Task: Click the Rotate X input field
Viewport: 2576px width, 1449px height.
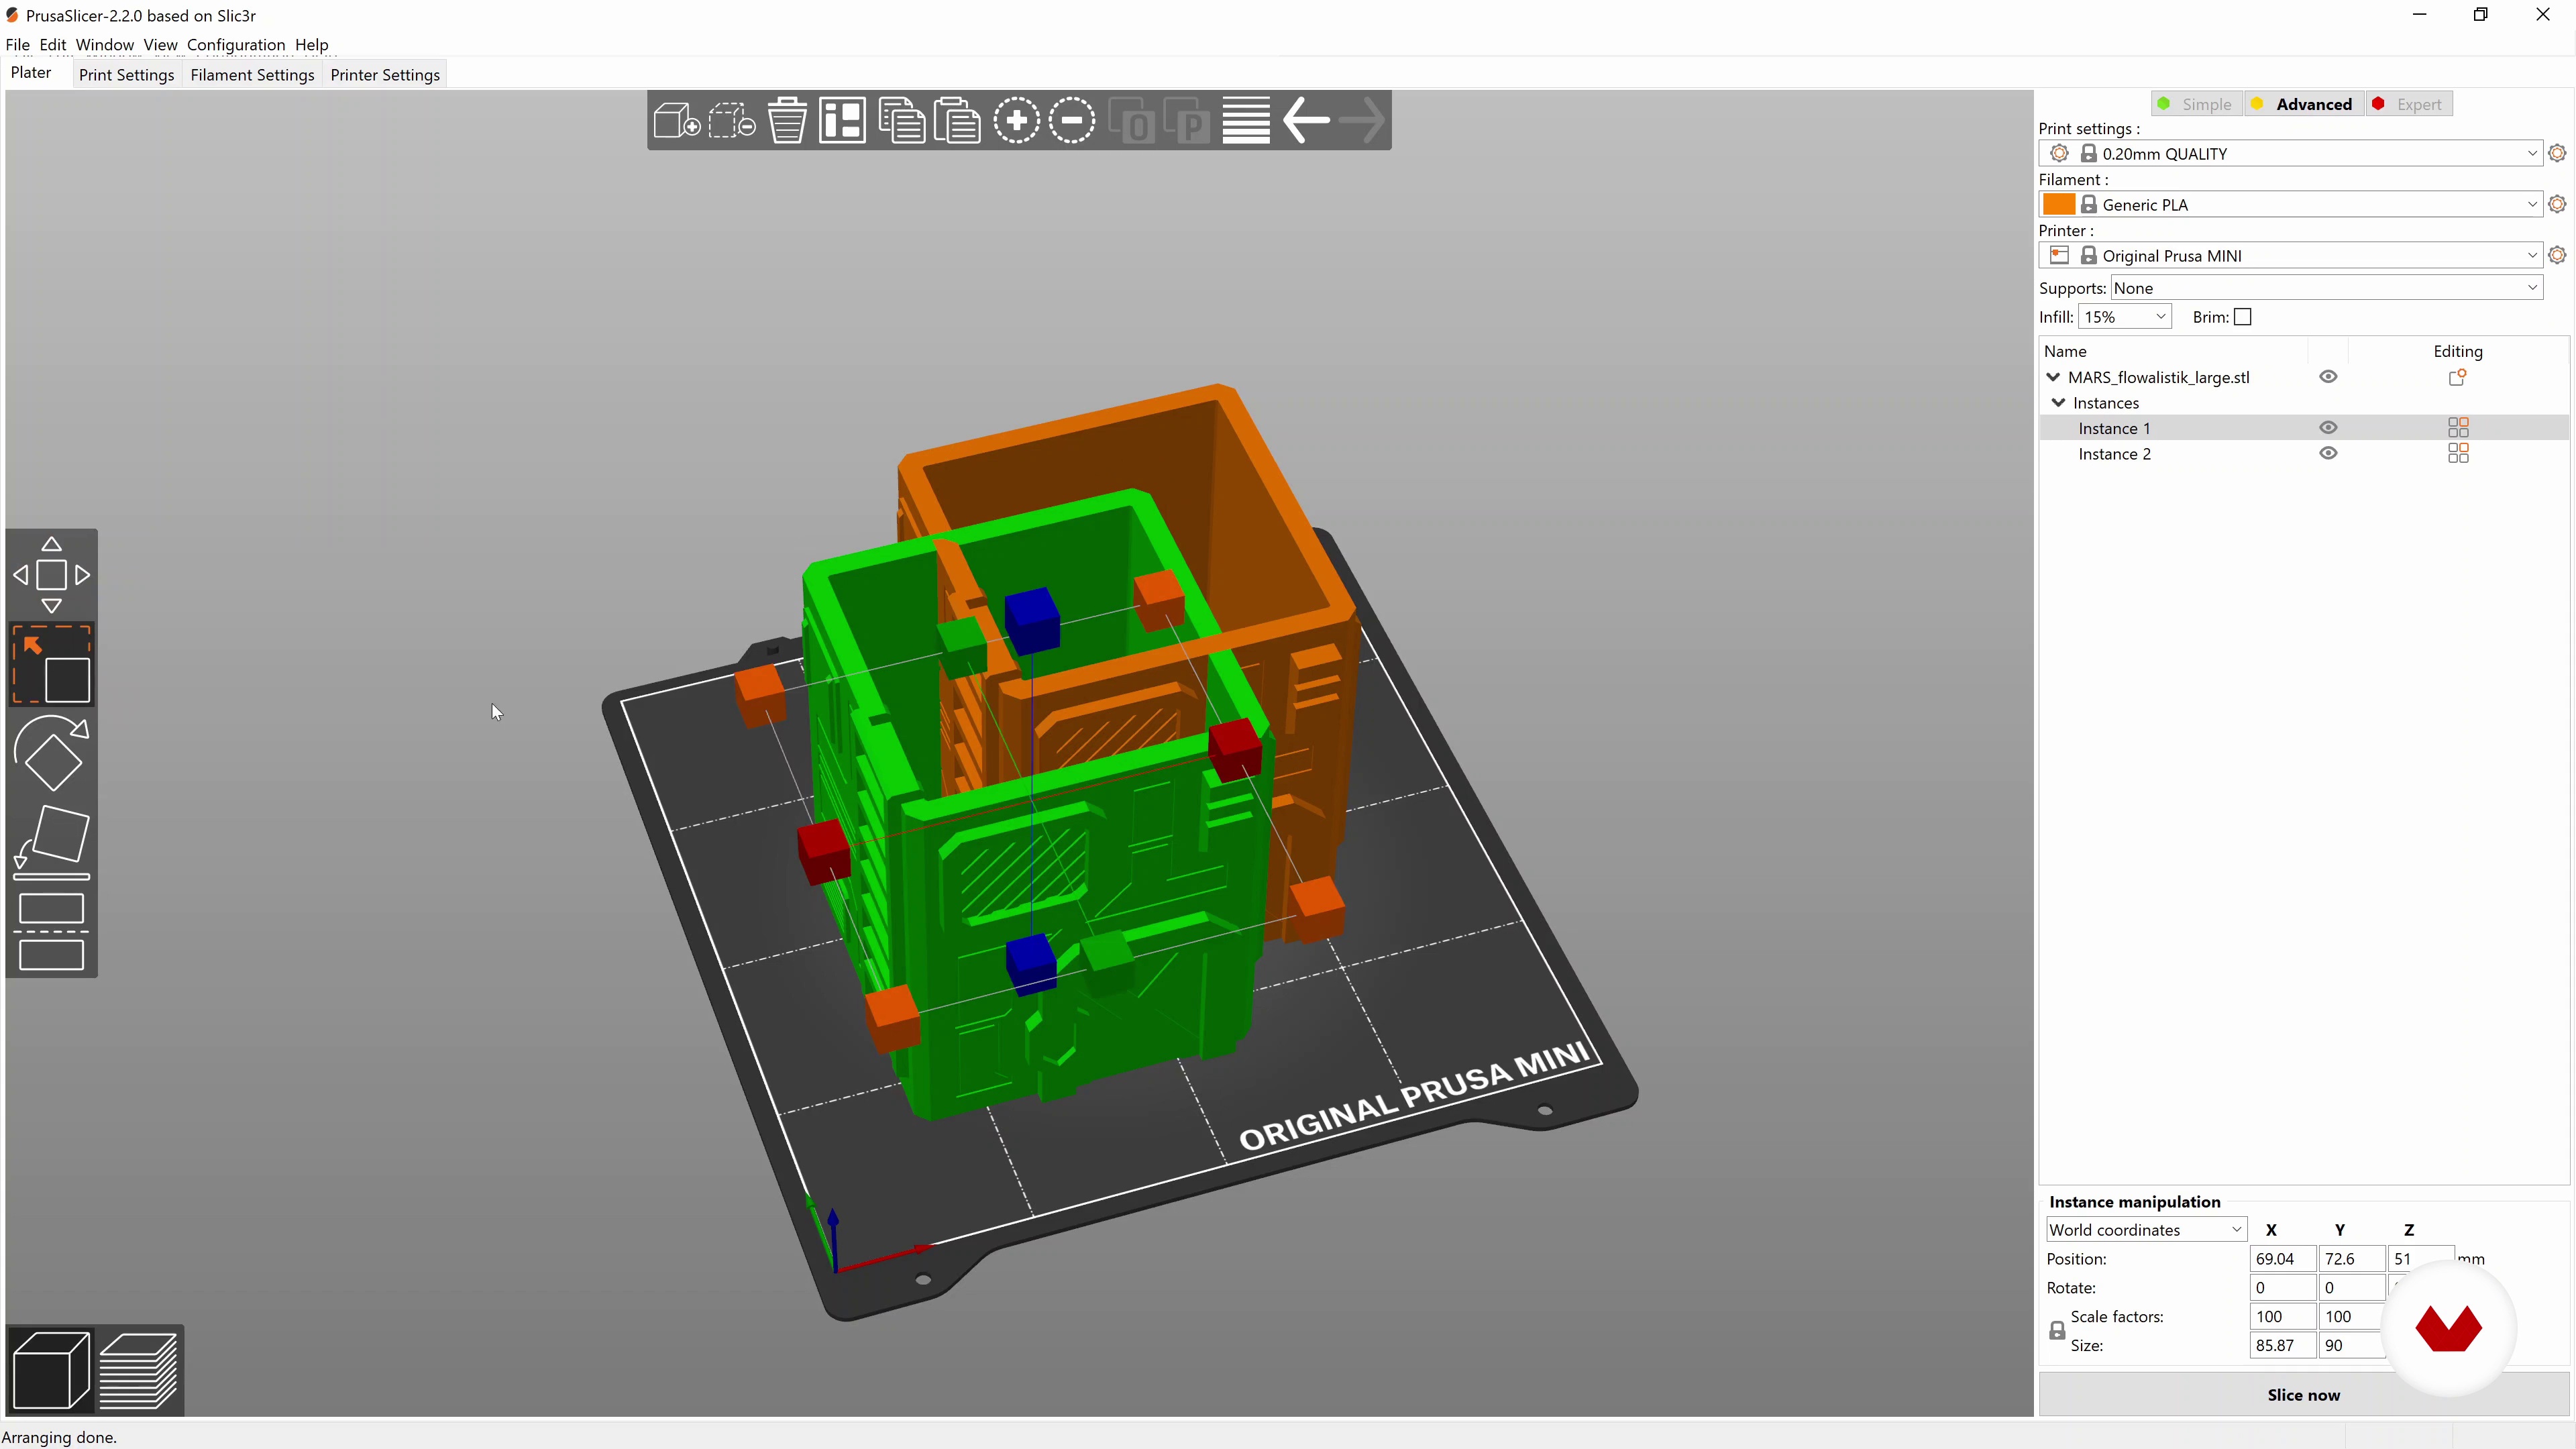Action: click(x=2282, y=1288)
